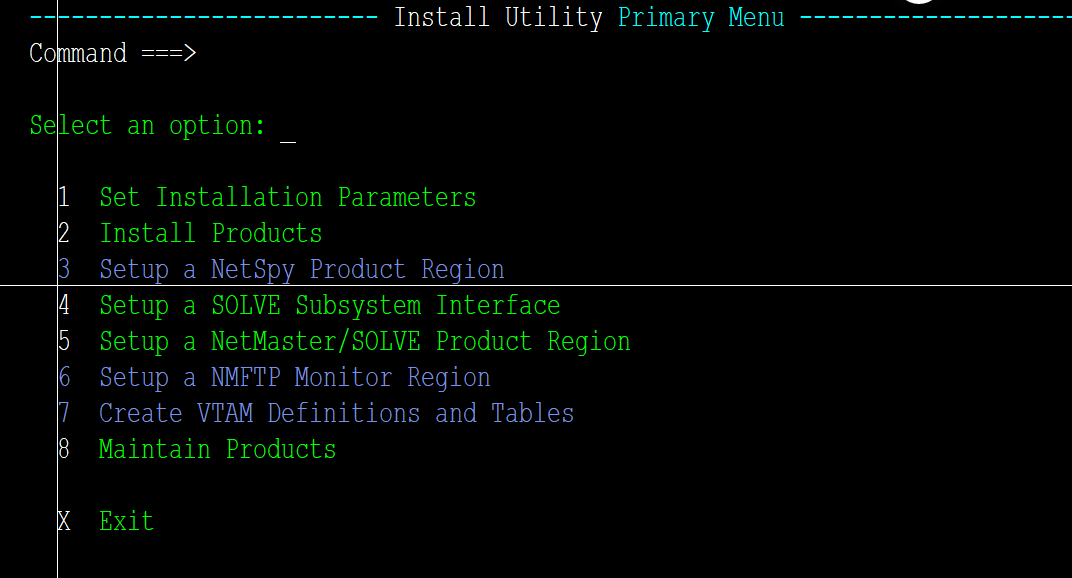Click option number 7
Image resolution: width=1072 pixels, height=578 pixels.
[64, 414]
